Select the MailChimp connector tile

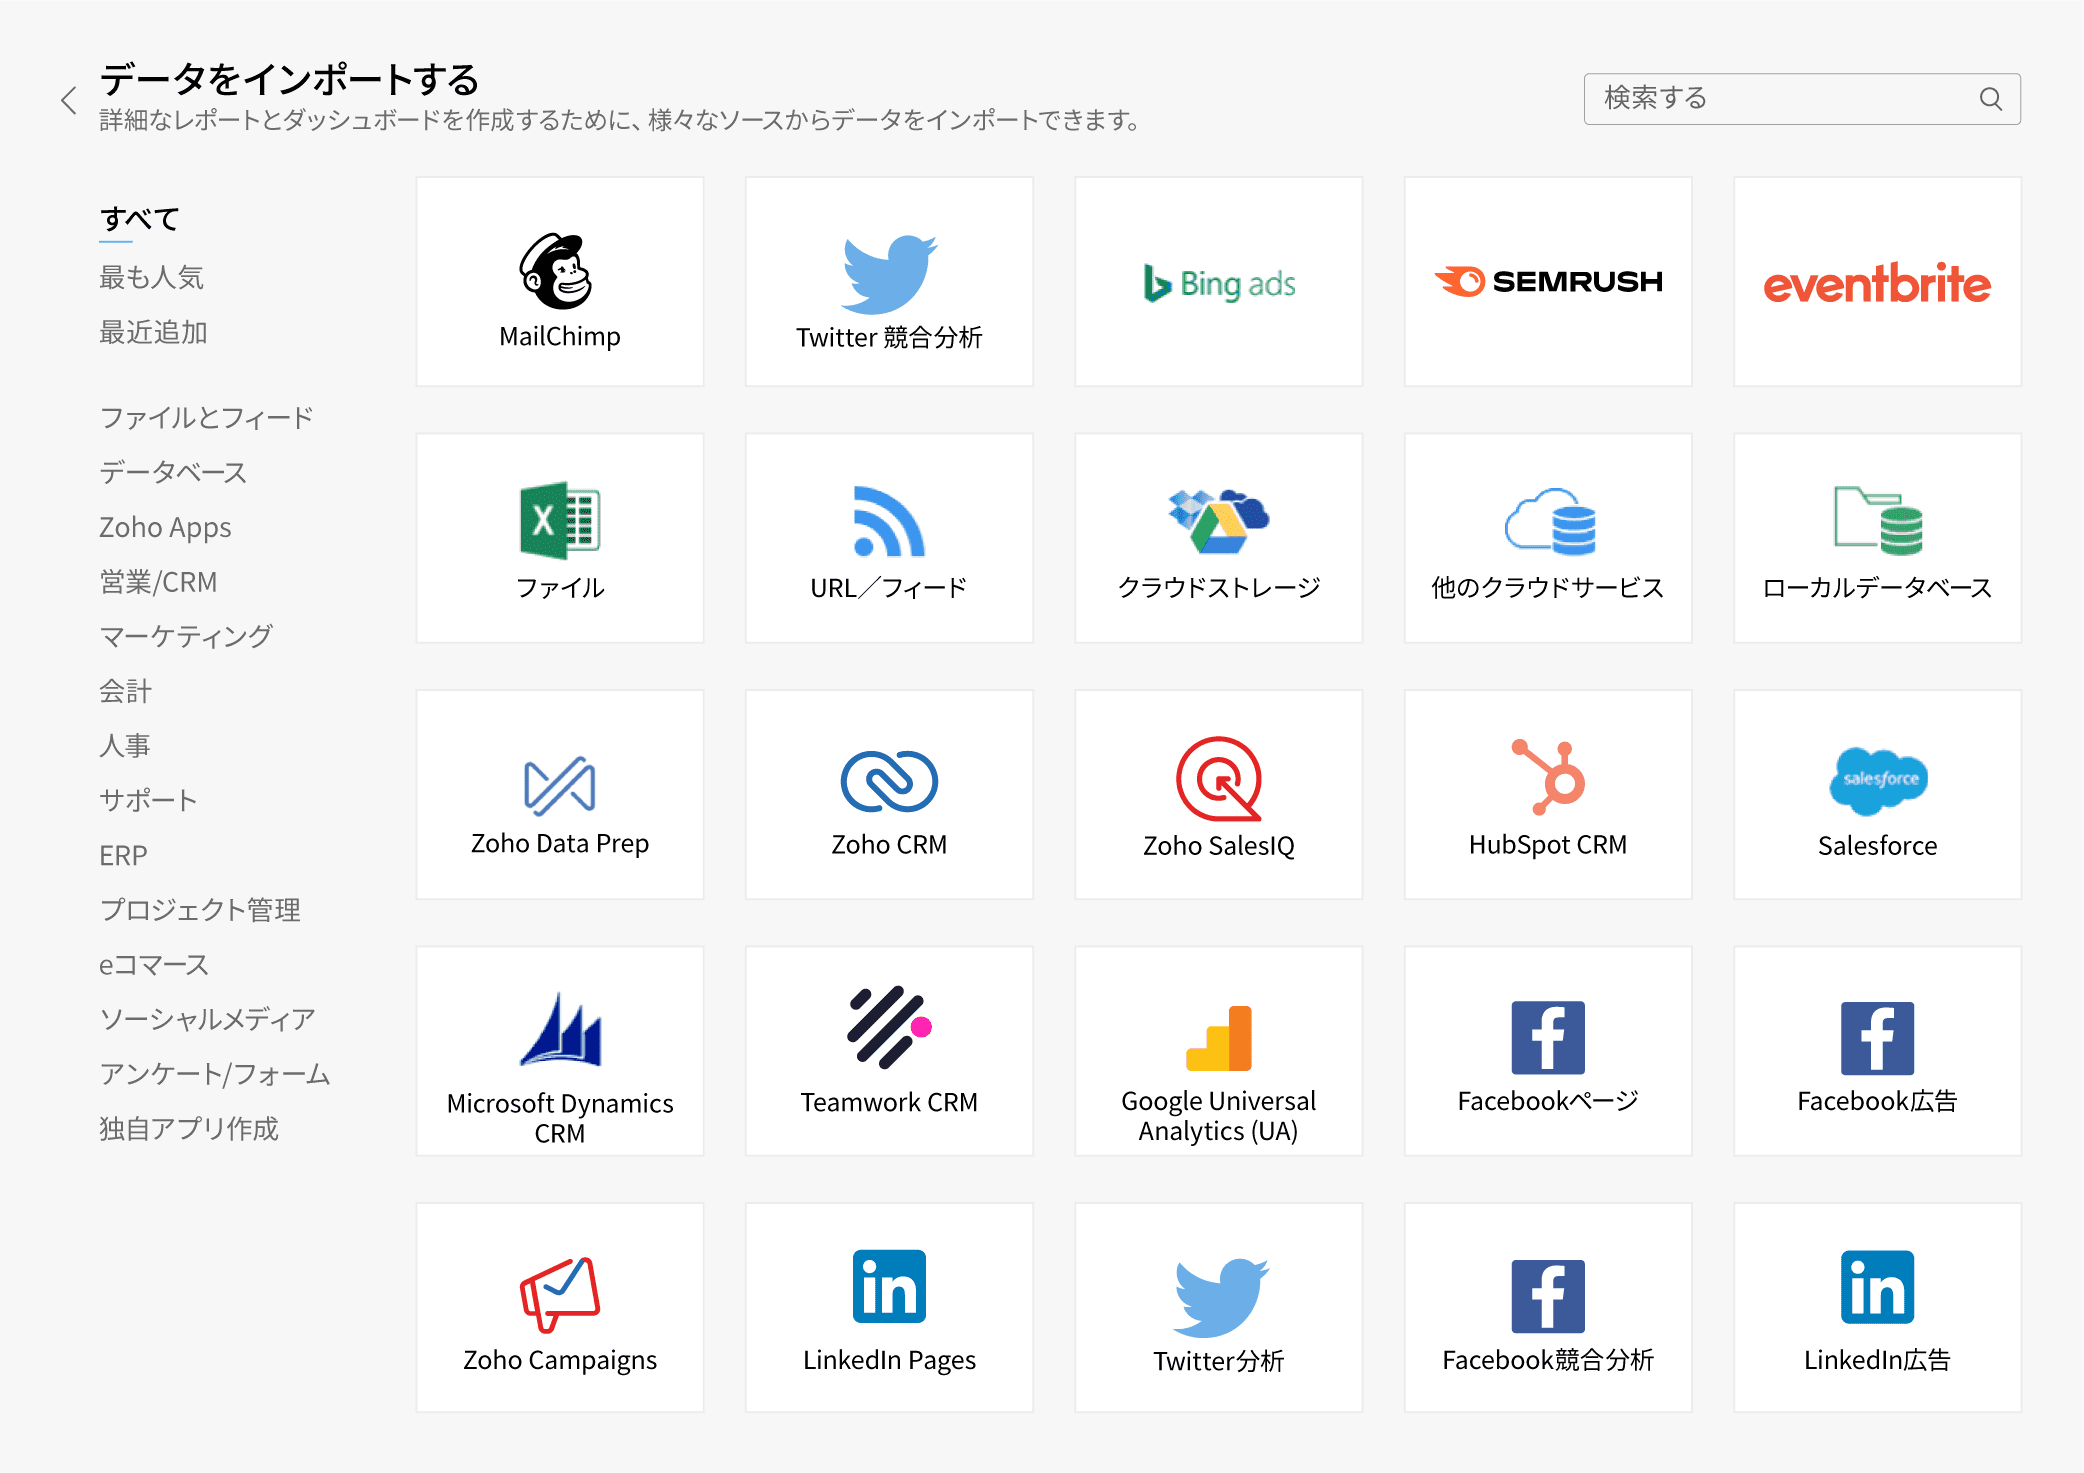click(x=559, y=282)
